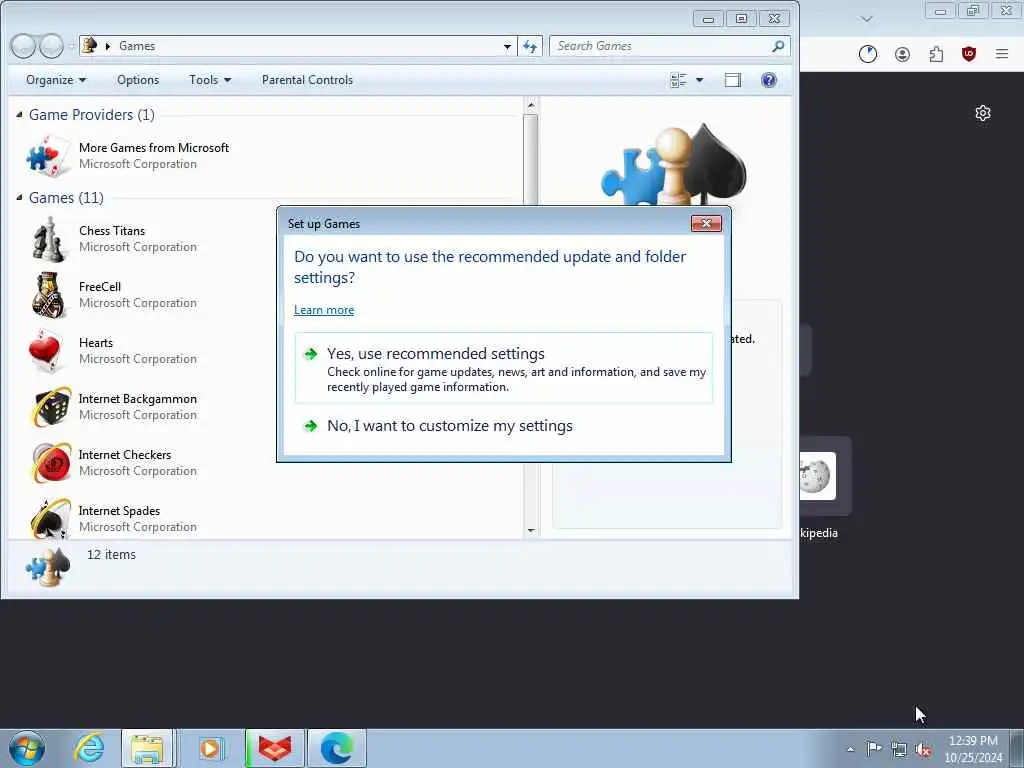Select the Internet Checkers icon
Screen dimensions: 1024x768
pos(51,463)
